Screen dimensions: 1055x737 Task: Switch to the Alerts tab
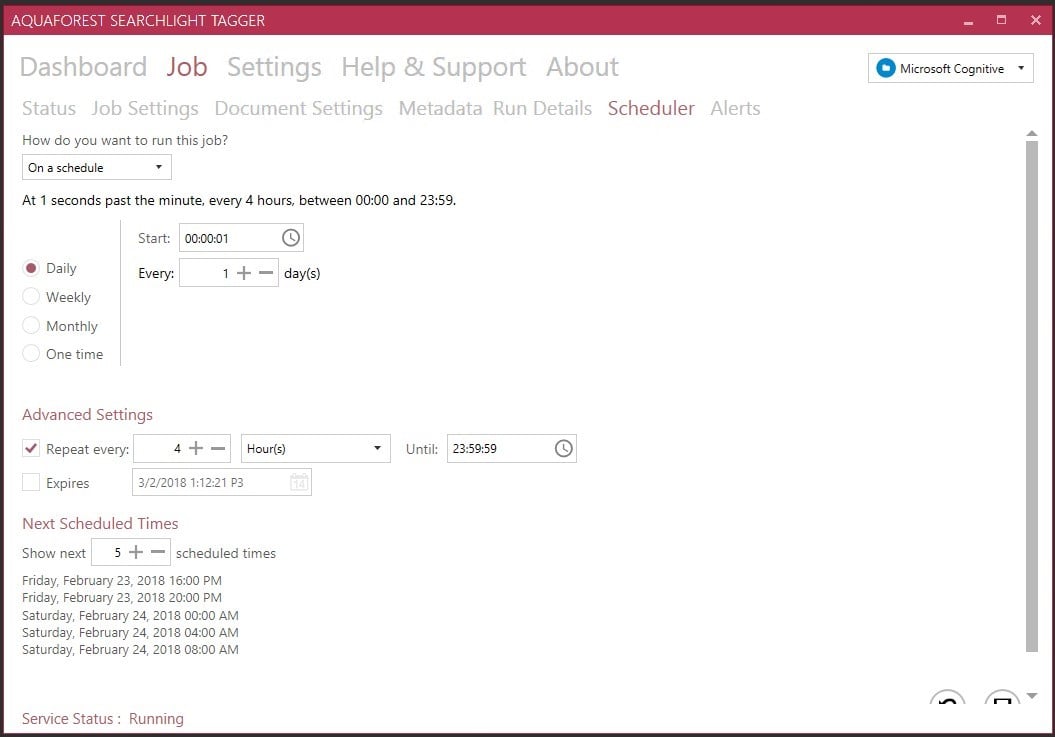tap(735, 109)
